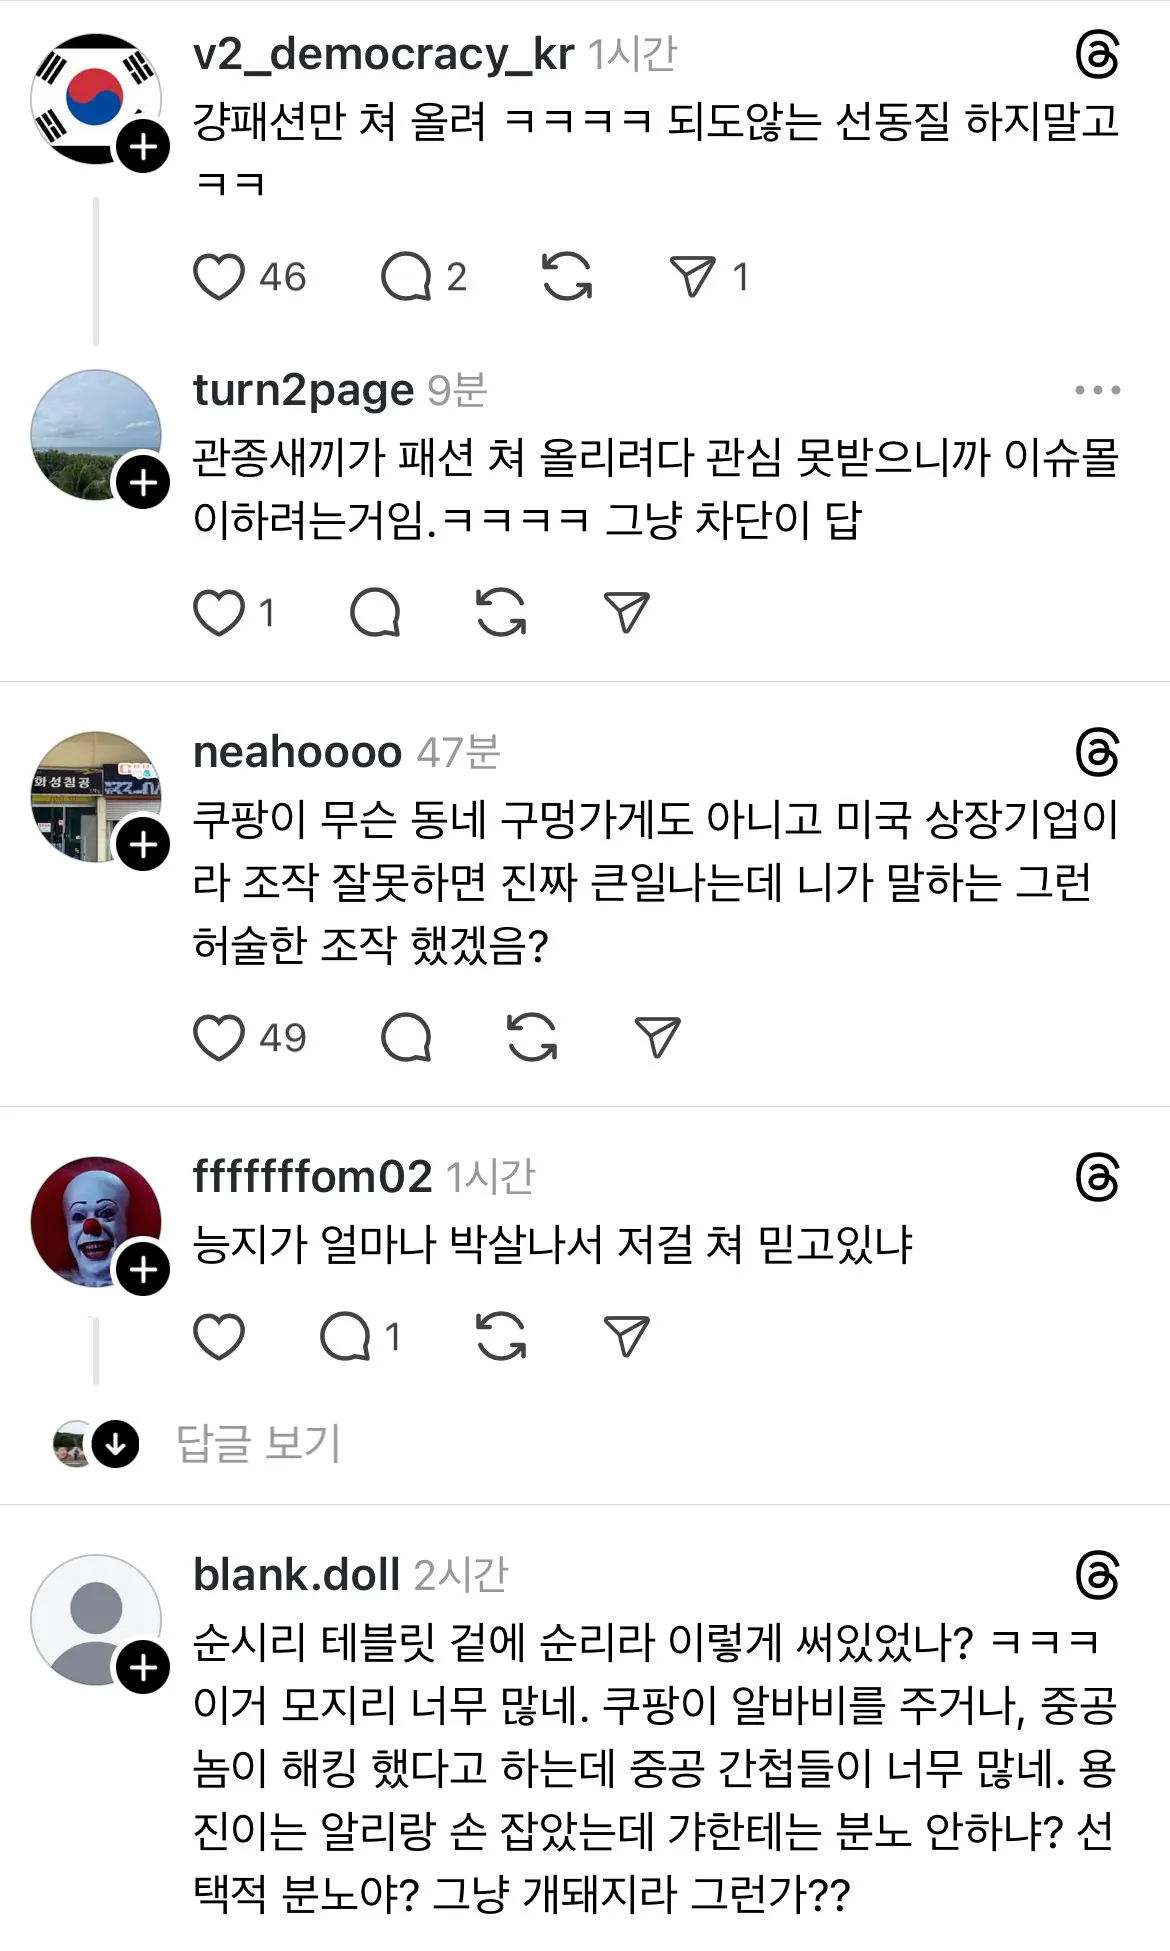This screenshot has width=1170, height=1951.
Task: Reply to fffffffom02's comment
Action: 345,1337
